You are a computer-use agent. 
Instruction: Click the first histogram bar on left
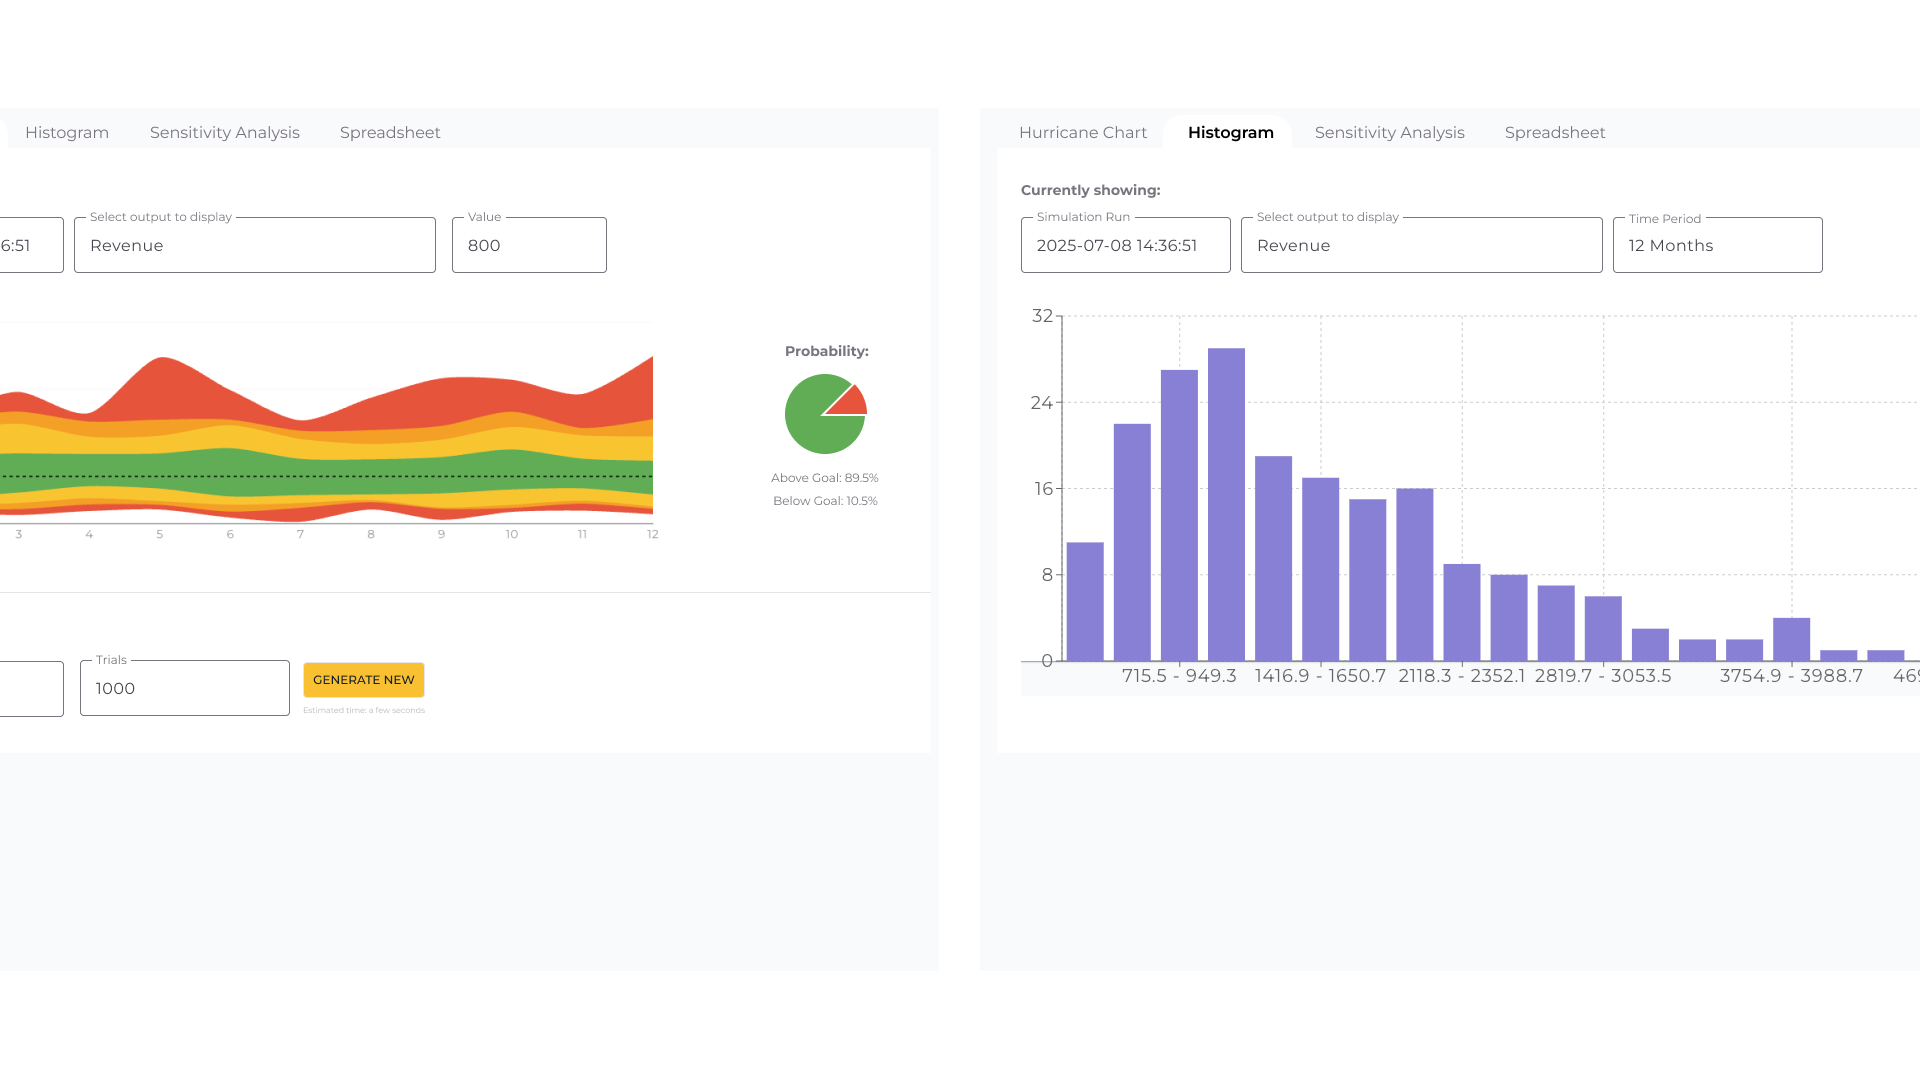pyautogui.click(x=1085, y=601)
